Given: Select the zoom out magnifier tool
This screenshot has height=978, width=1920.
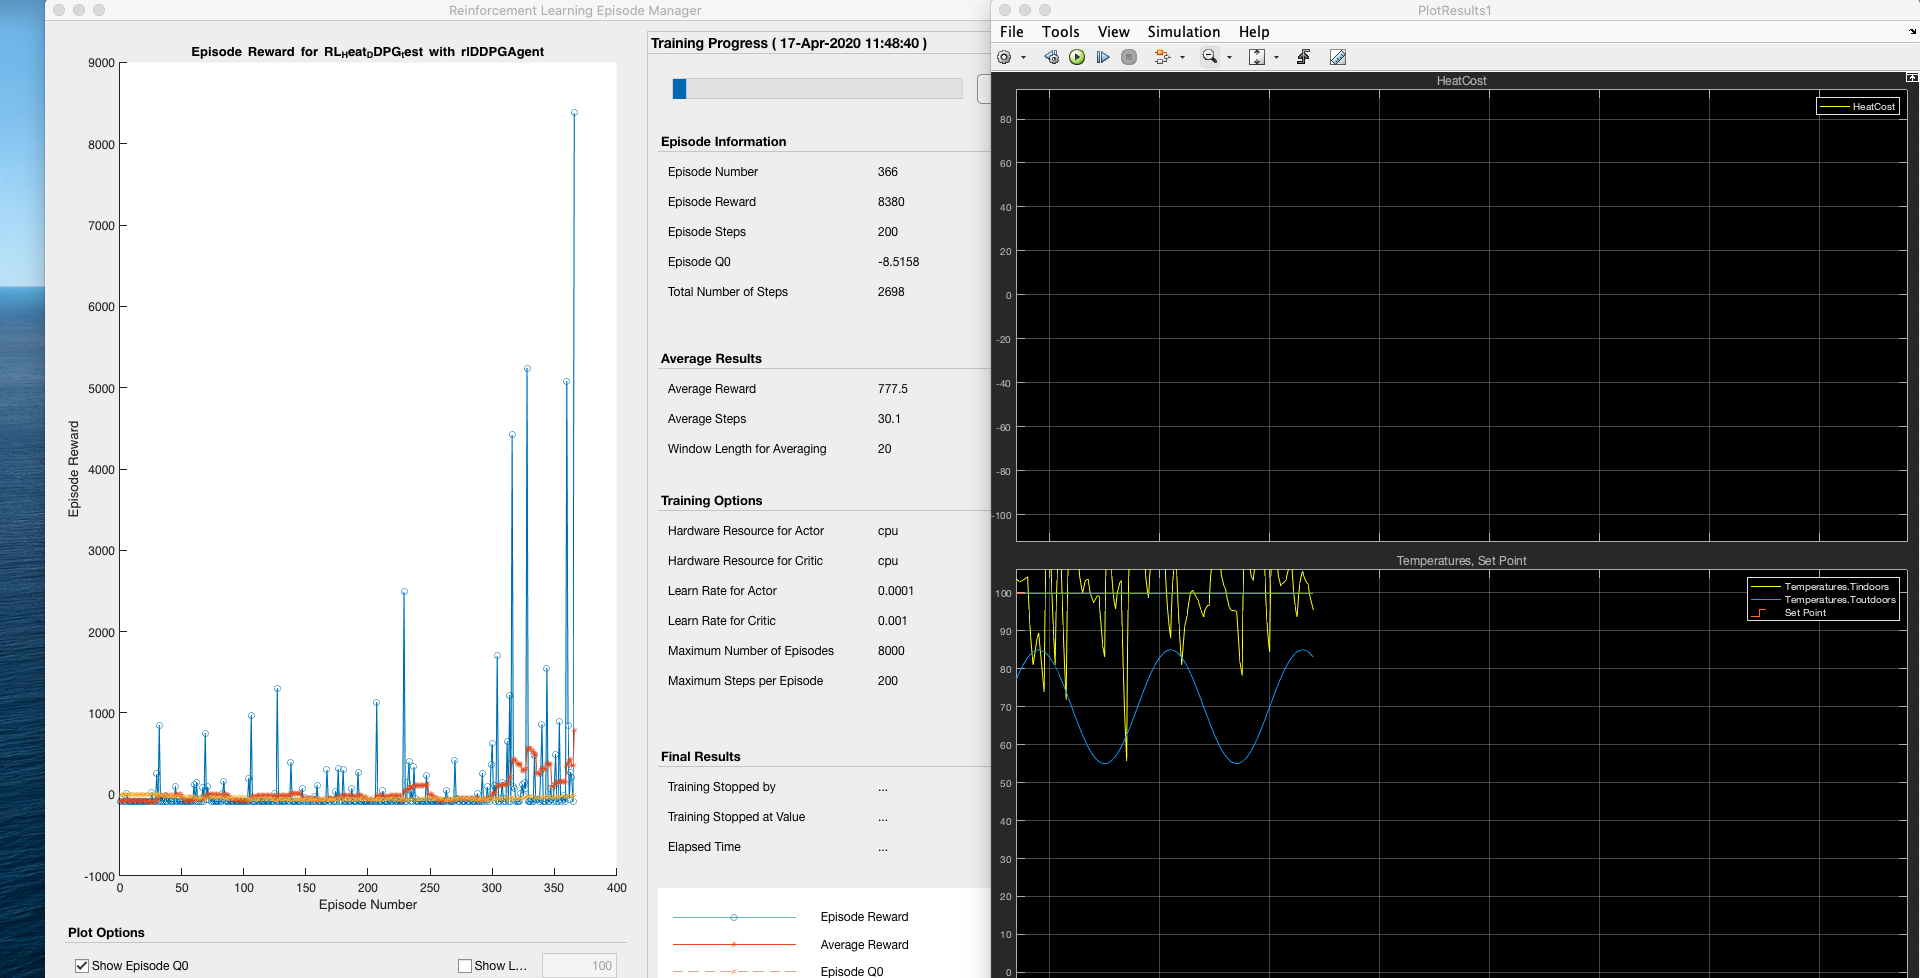Looking at the screenshot, I should tap(1210, 57).
